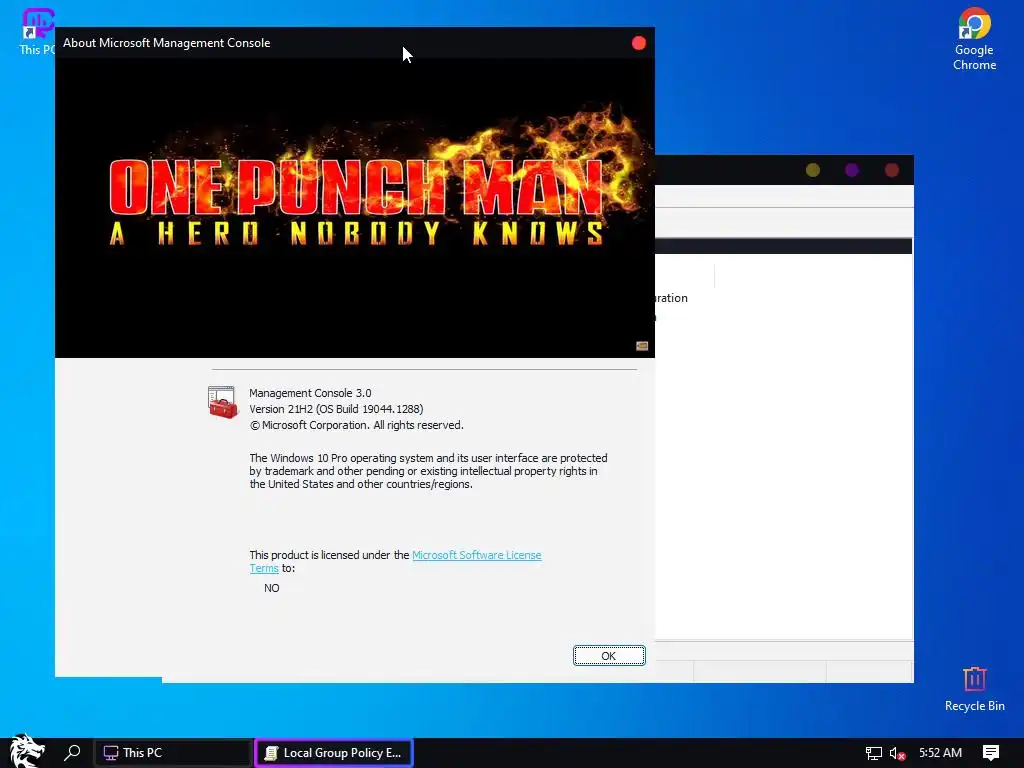1024x768 pixels.
Task: Click the Management Console toolbox icon
Action: point(223,402)
